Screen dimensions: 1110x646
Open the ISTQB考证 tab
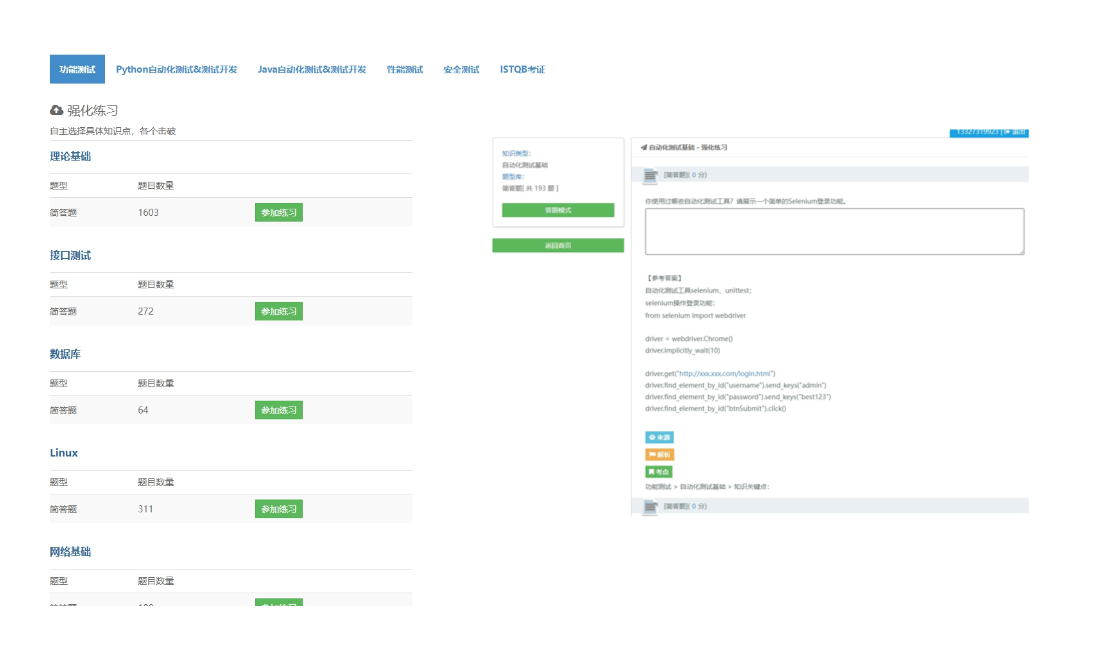point(522,70)
